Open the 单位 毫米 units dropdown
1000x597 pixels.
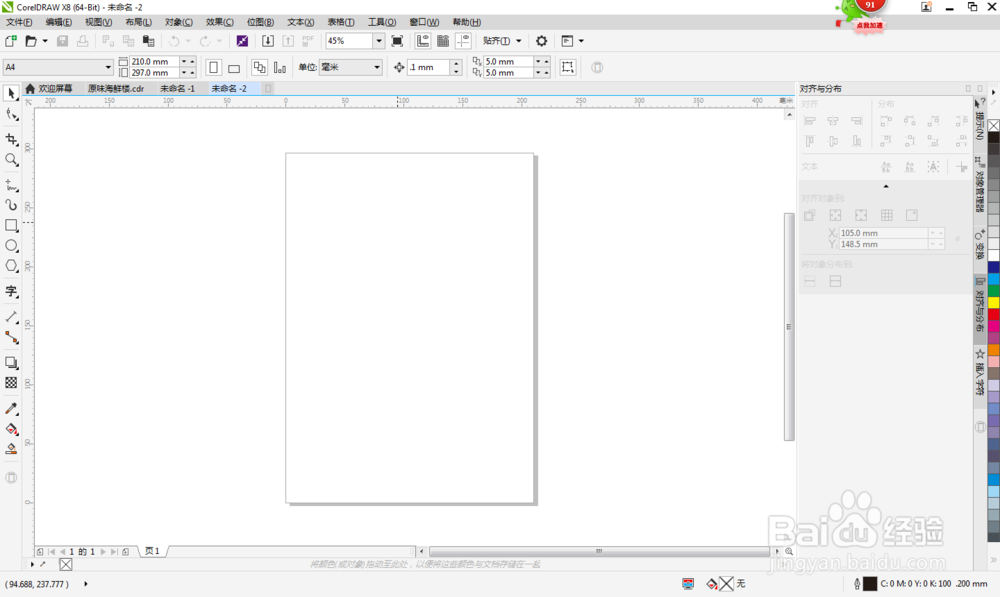click(376, 67)
